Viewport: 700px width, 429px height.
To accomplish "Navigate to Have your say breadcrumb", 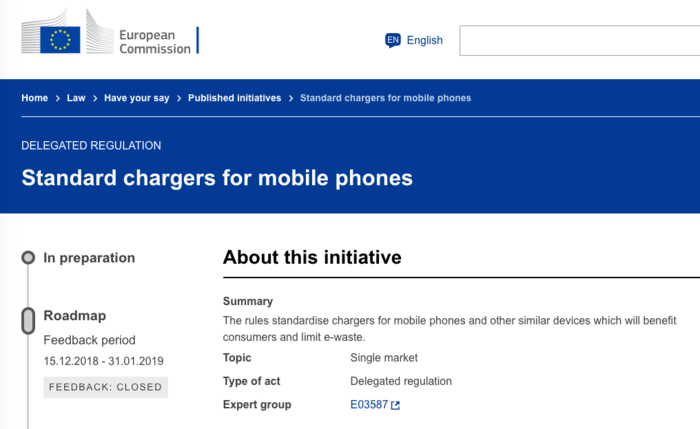I will [136, 98].
